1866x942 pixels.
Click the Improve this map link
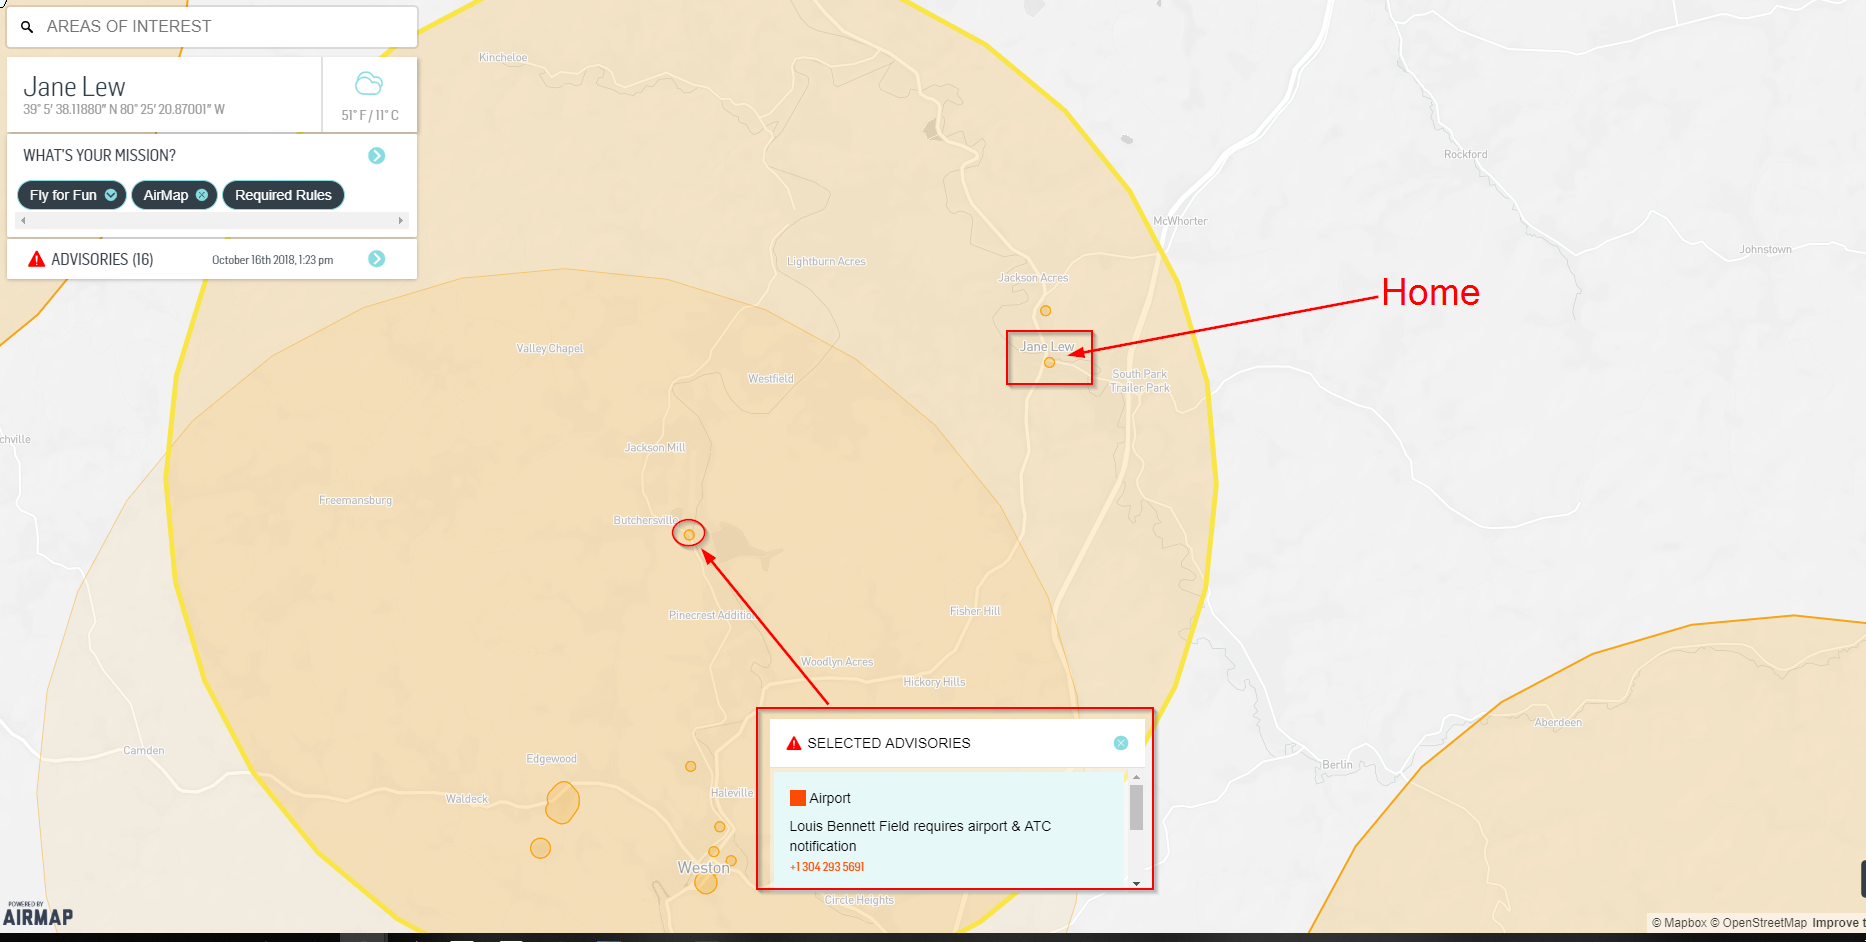pos(1838,923)
